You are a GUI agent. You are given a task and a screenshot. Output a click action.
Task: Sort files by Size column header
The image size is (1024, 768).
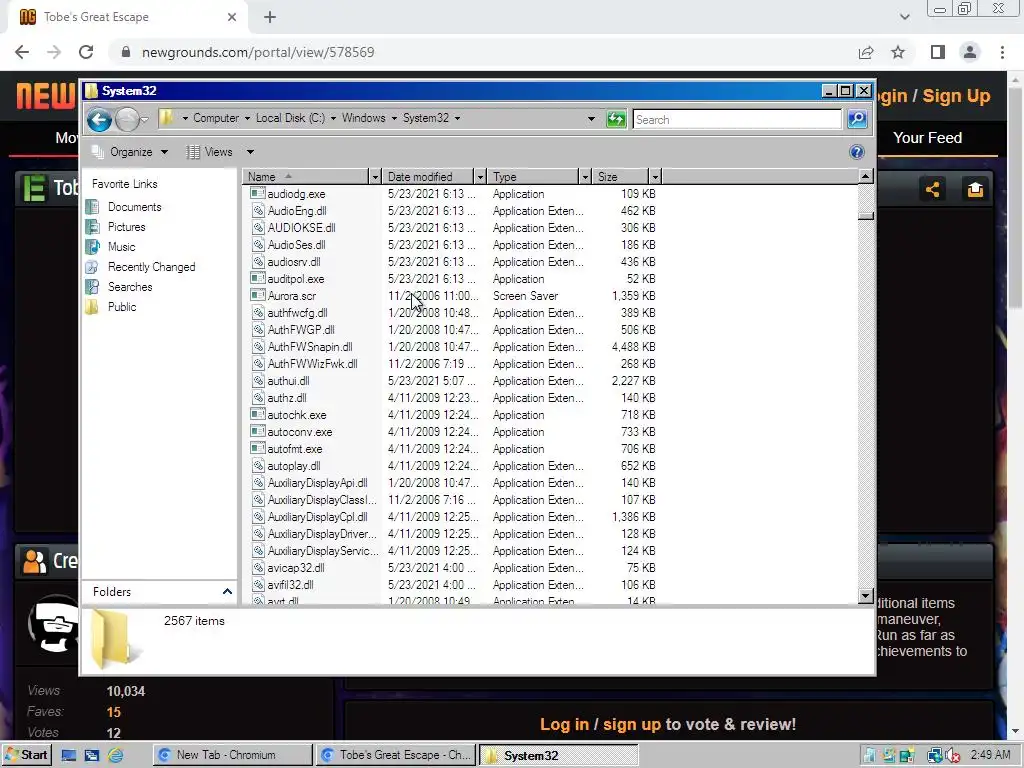[x=620, y=177]
